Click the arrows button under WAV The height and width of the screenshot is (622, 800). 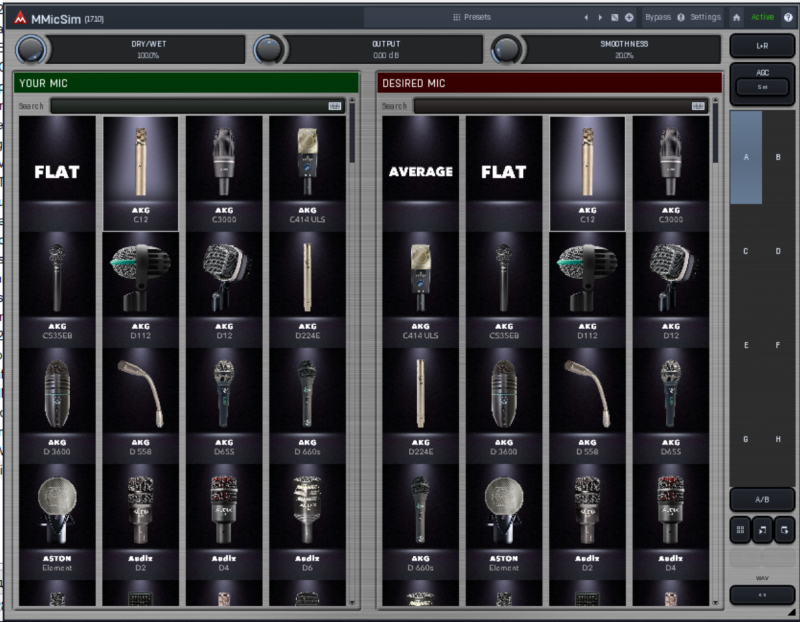[762, 595]
